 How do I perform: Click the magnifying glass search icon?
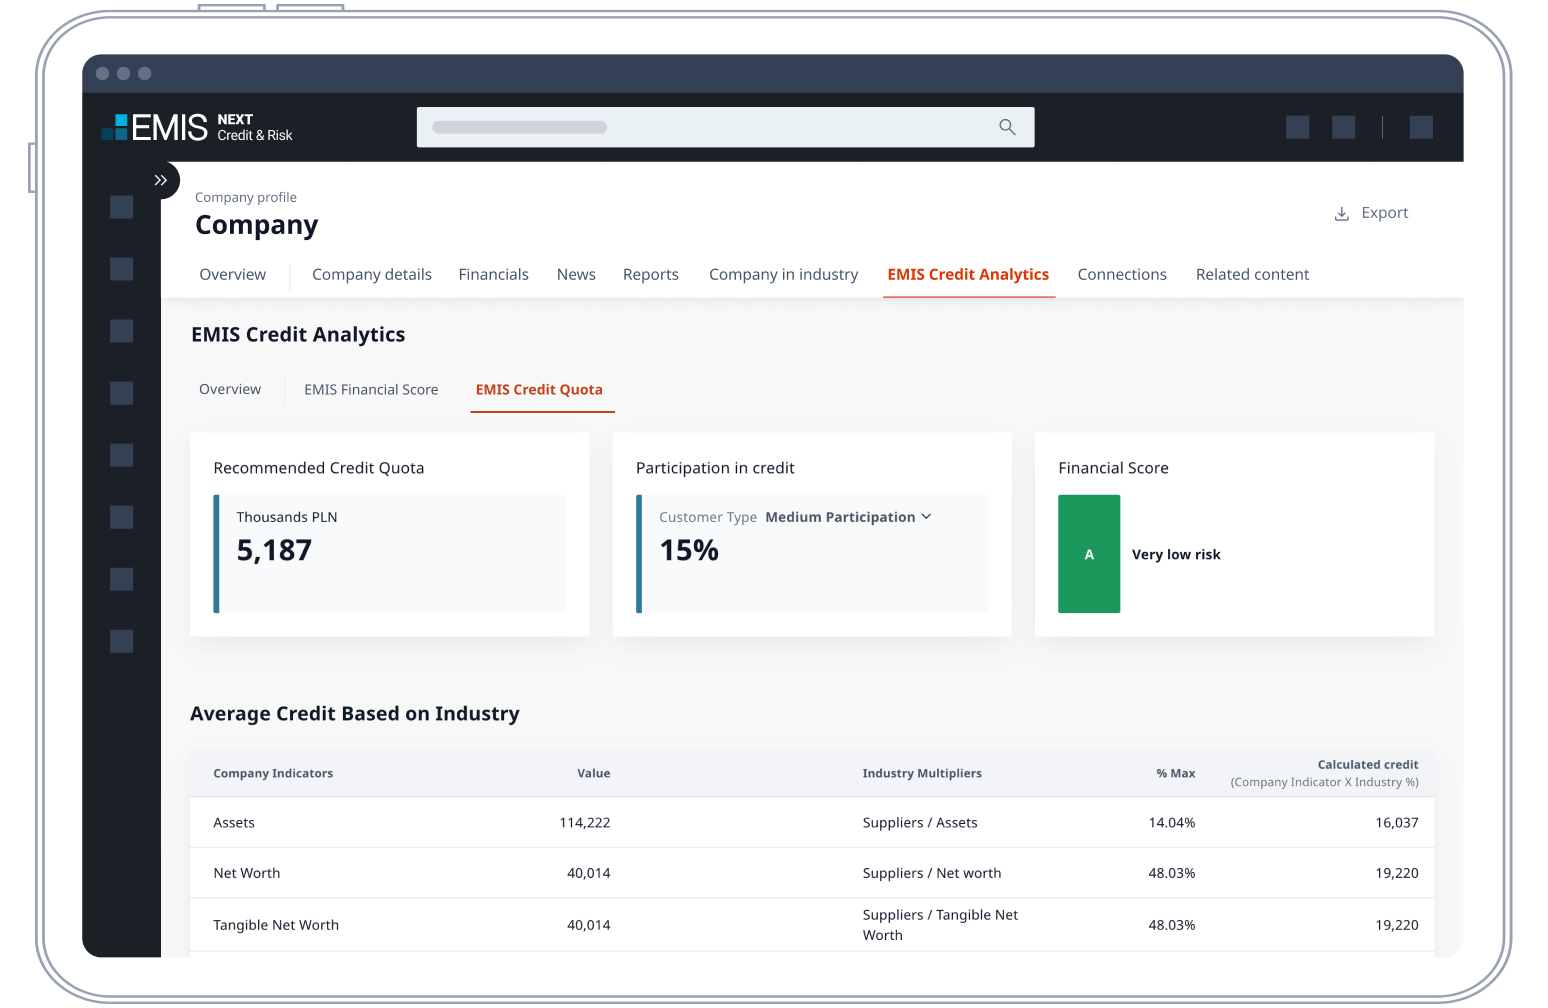point(1007,127)
